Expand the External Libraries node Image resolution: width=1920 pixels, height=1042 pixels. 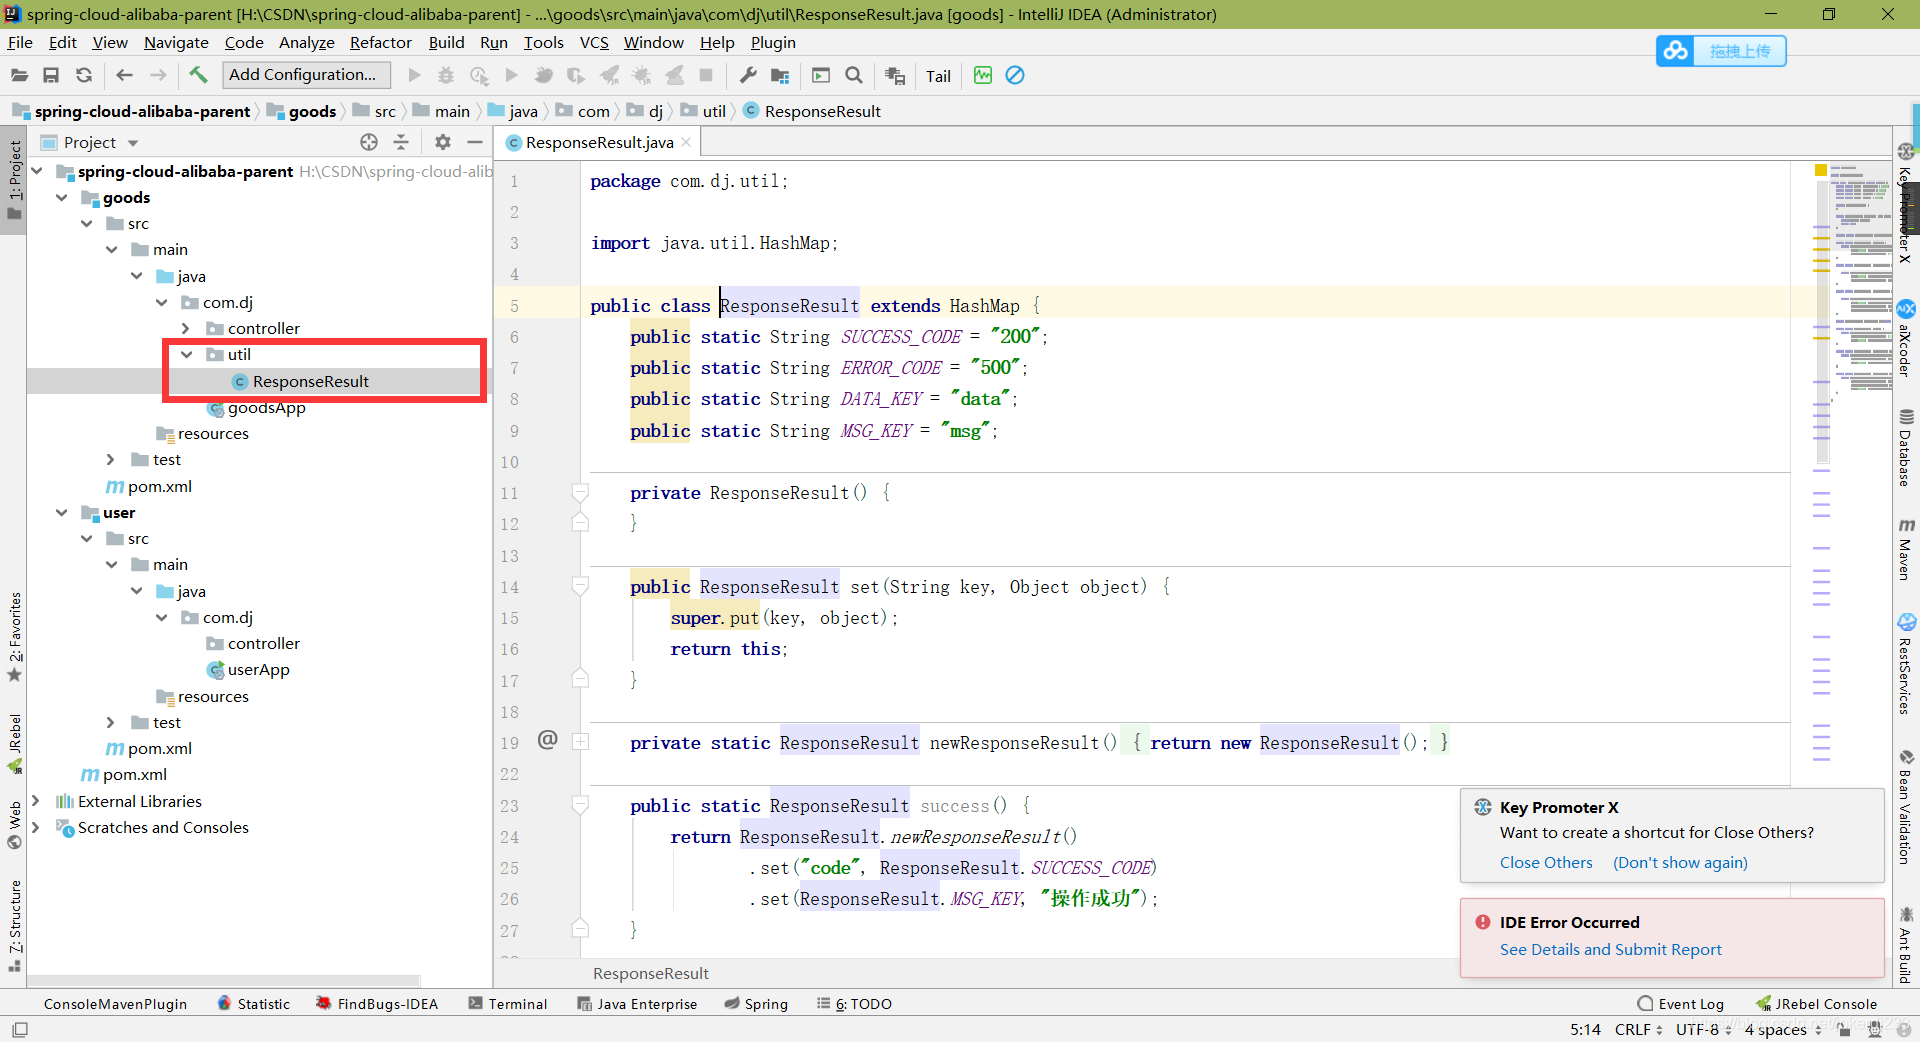coord(36,801)
